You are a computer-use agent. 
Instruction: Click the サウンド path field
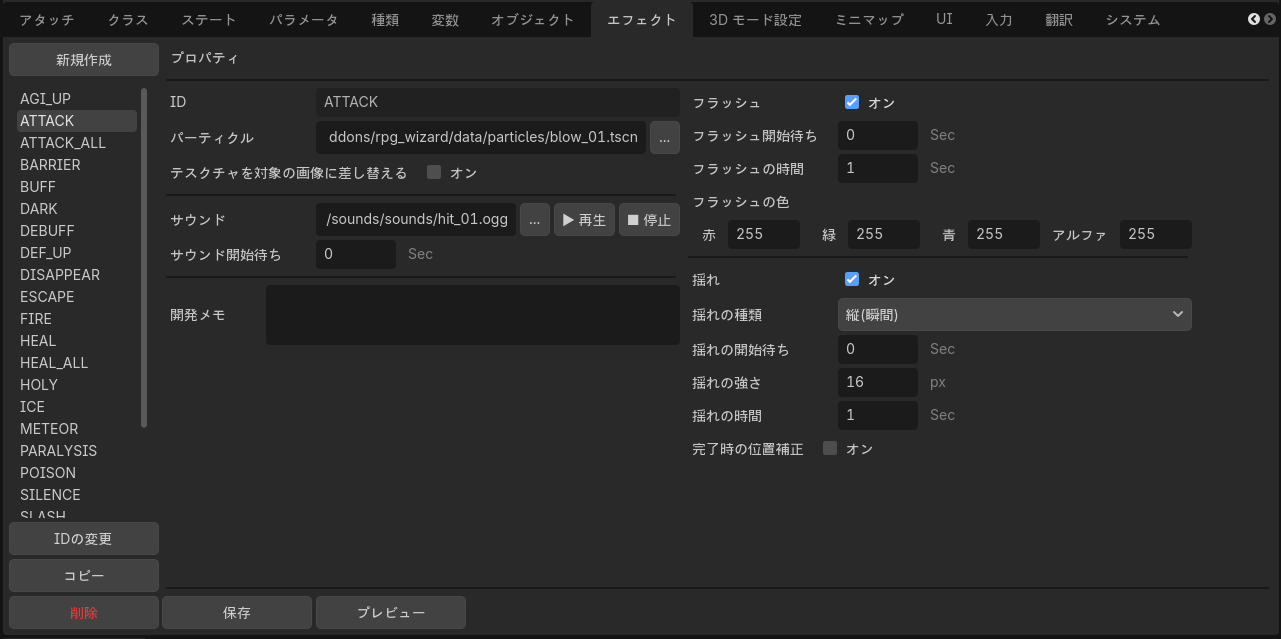(416, 220)
